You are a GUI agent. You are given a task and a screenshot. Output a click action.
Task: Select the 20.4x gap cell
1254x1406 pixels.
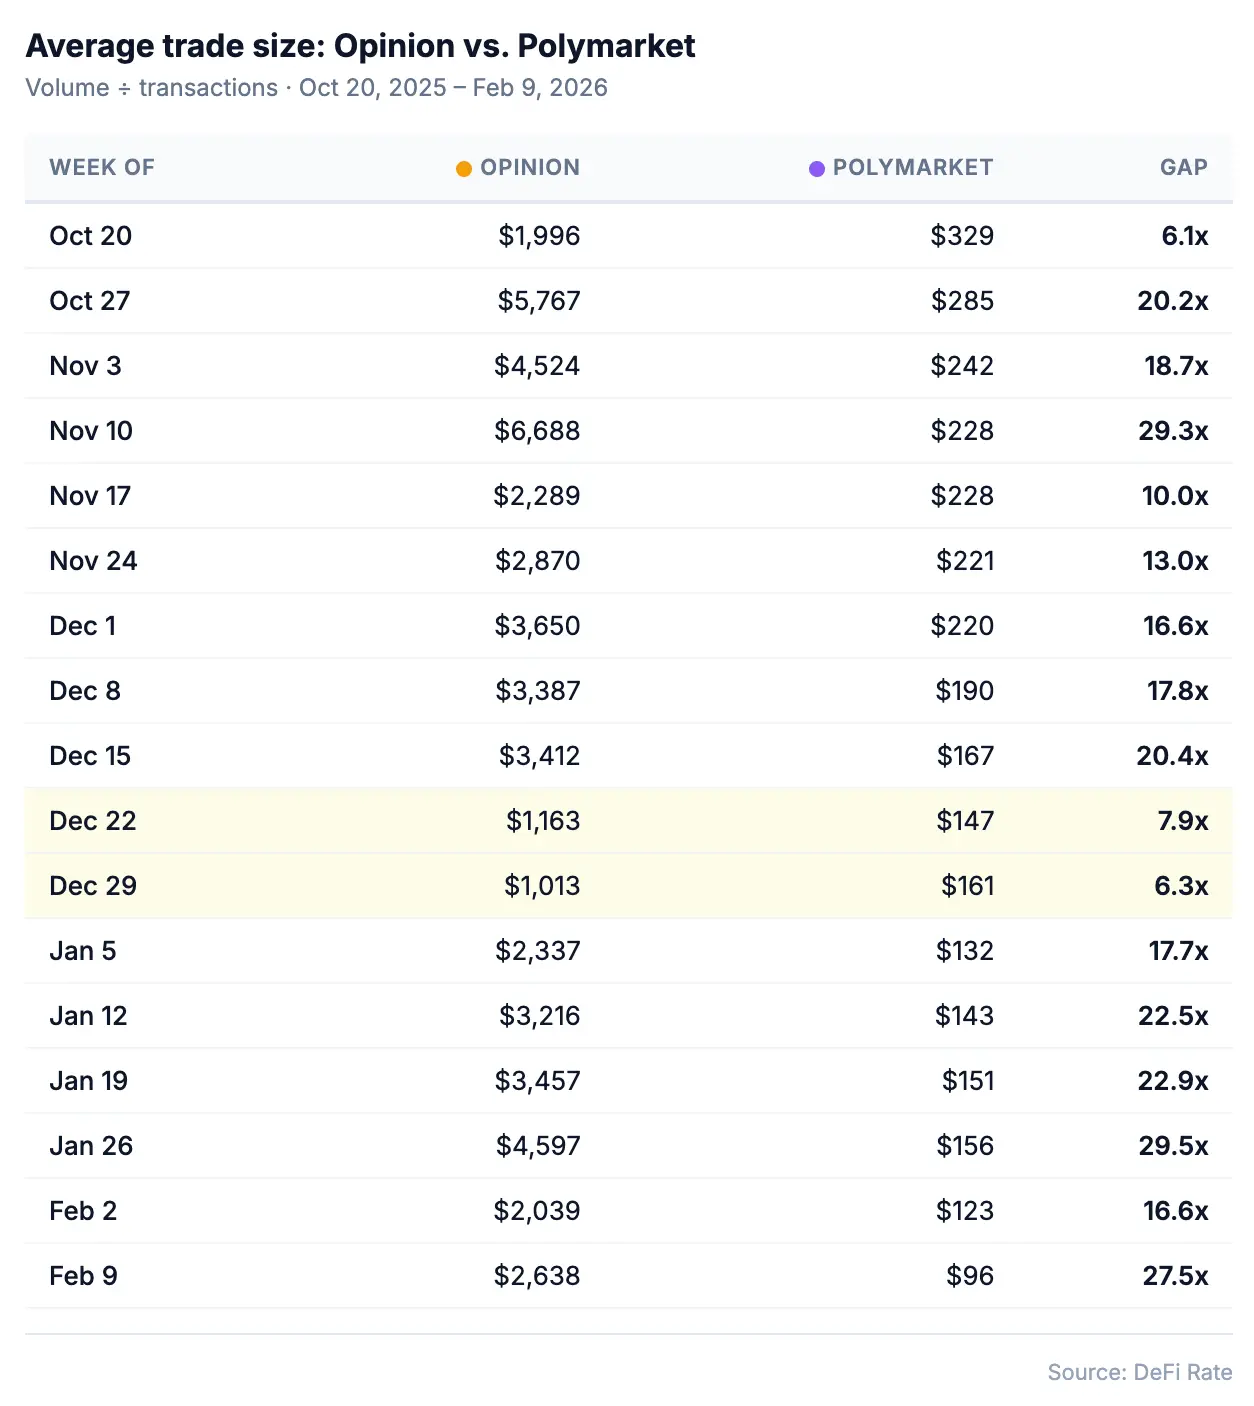[1172, 756]
